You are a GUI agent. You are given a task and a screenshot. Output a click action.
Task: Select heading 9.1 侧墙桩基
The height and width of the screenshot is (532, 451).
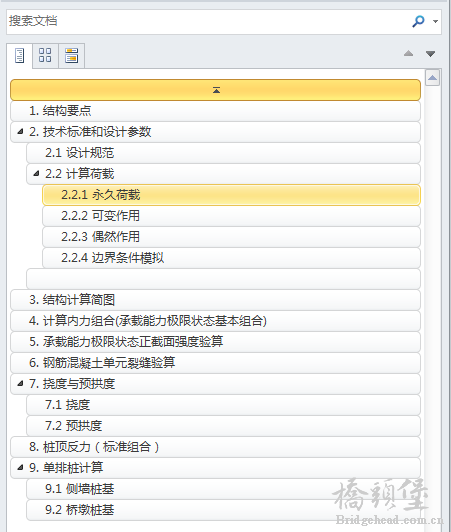(223, 489)
